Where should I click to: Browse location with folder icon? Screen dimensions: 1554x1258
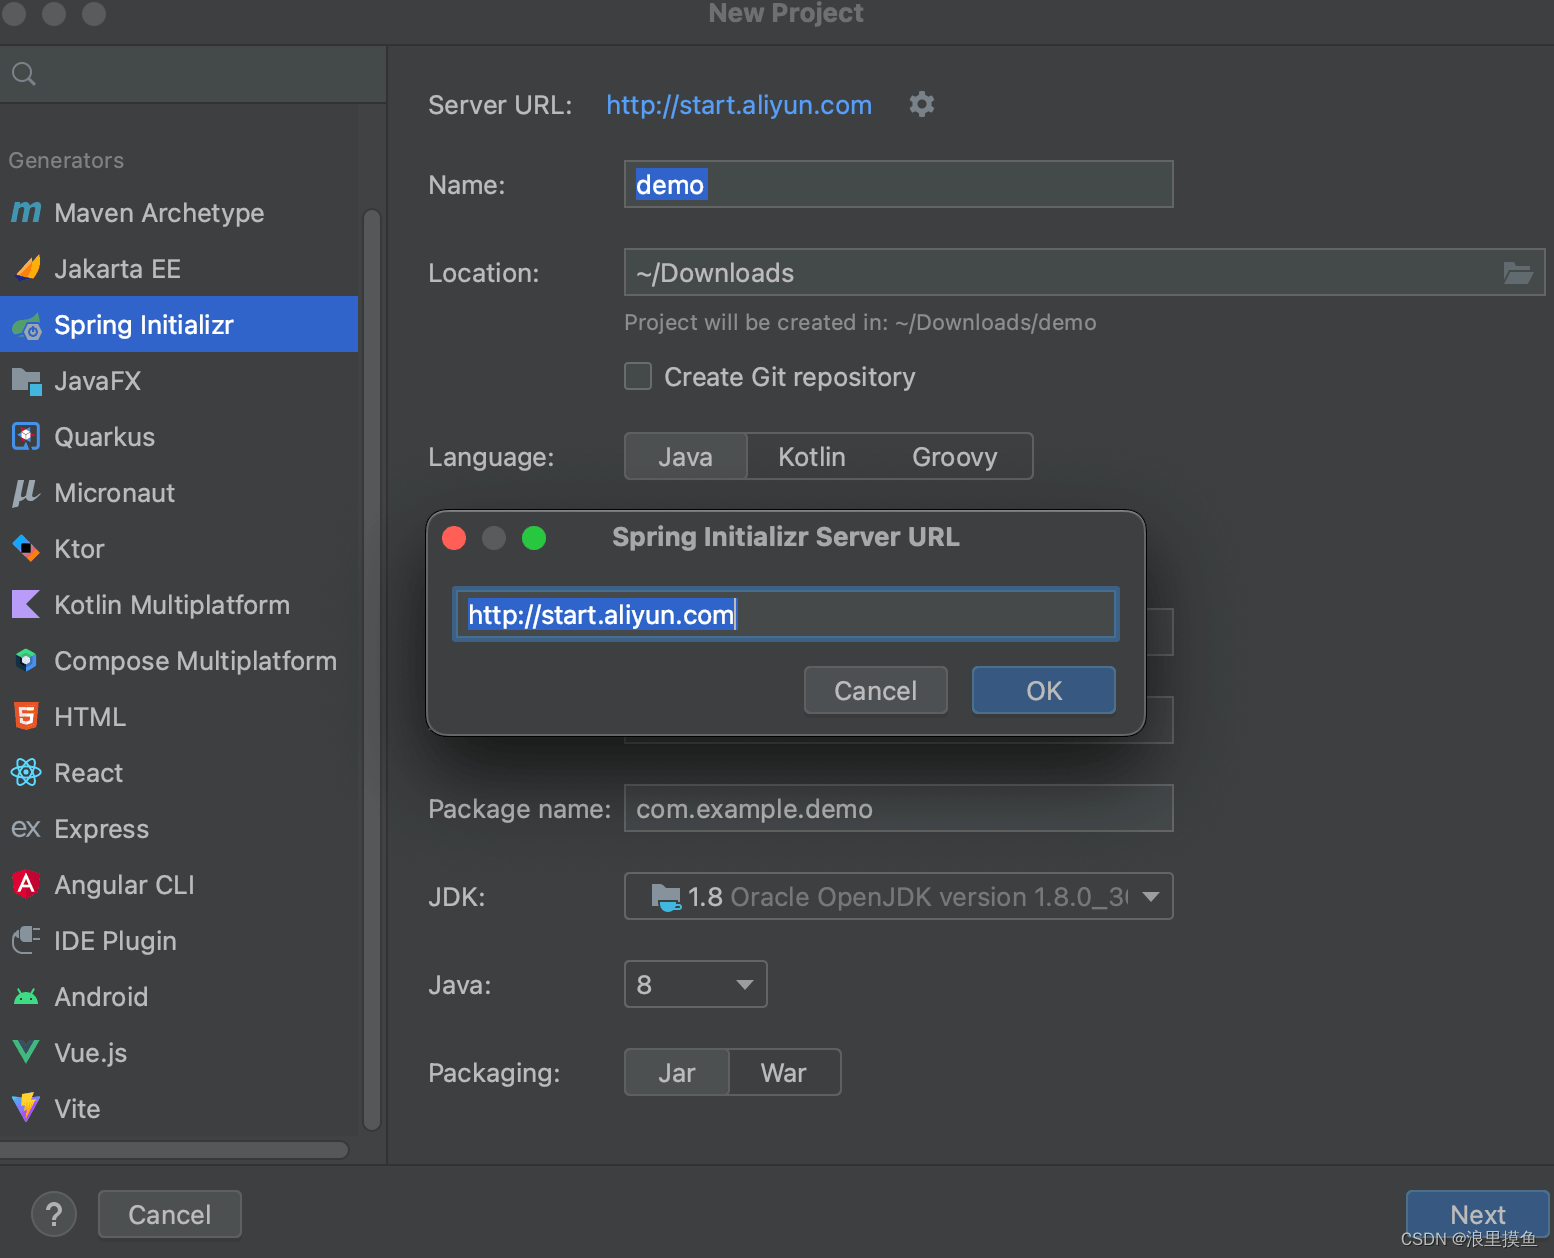[x=1518, y=272]
